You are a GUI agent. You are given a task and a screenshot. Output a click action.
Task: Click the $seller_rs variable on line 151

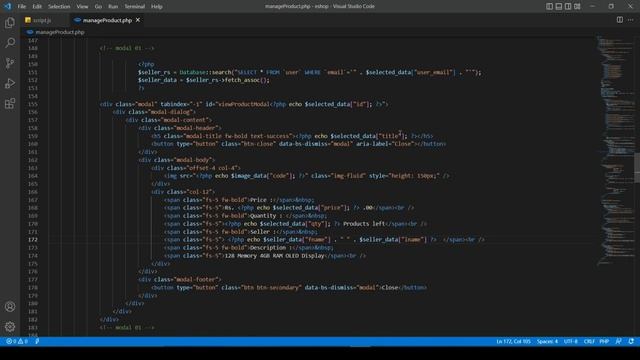coord(154,72)
